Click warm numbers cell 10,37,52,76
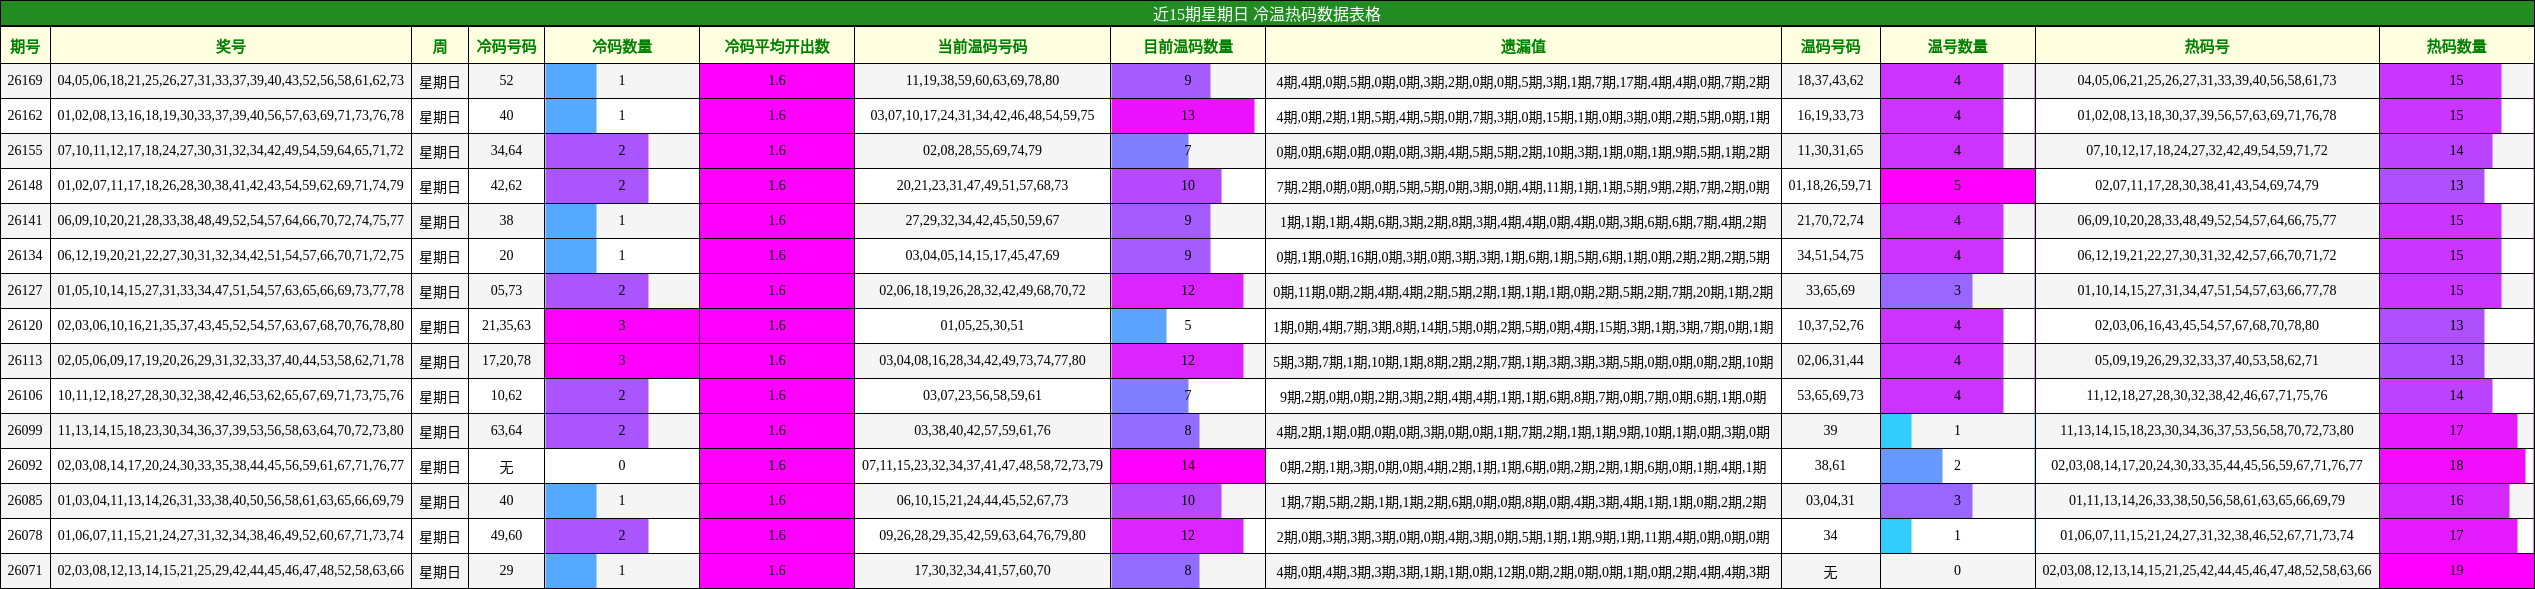This screenshot has height=589, width=2535. tap(1830, 326)
